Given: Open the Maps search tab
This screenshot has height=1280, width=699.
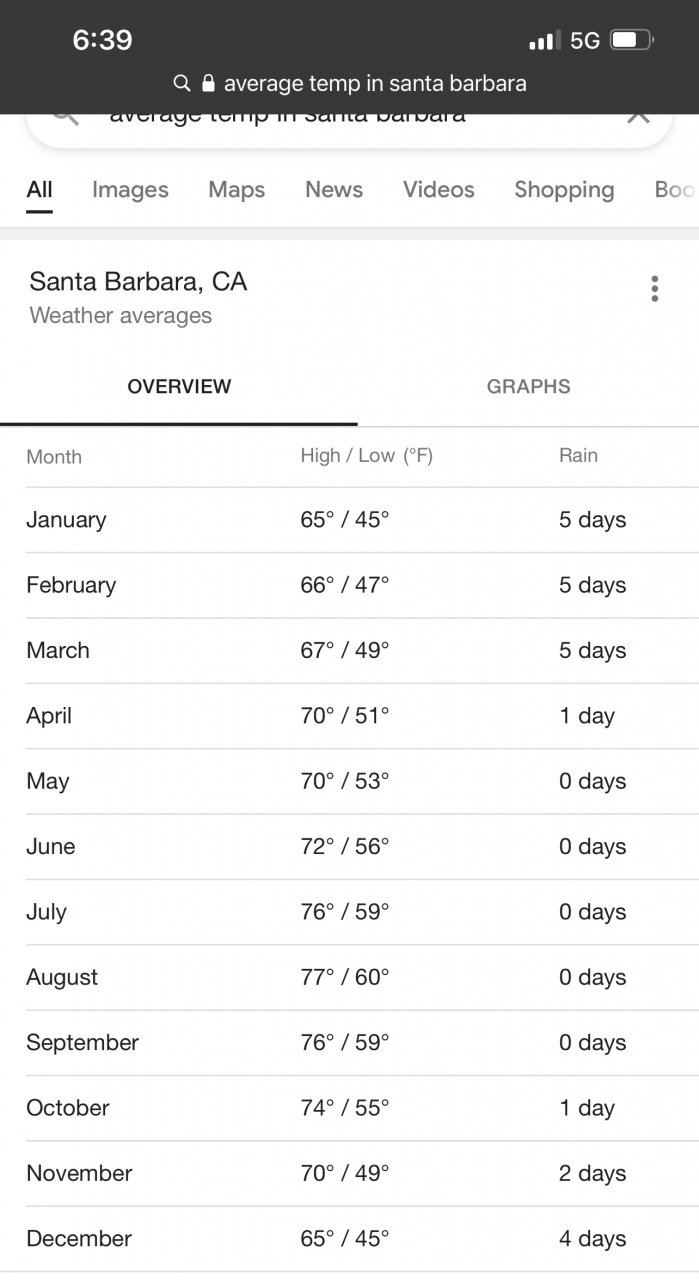Looking at the screenshot, I should point(236,190).
